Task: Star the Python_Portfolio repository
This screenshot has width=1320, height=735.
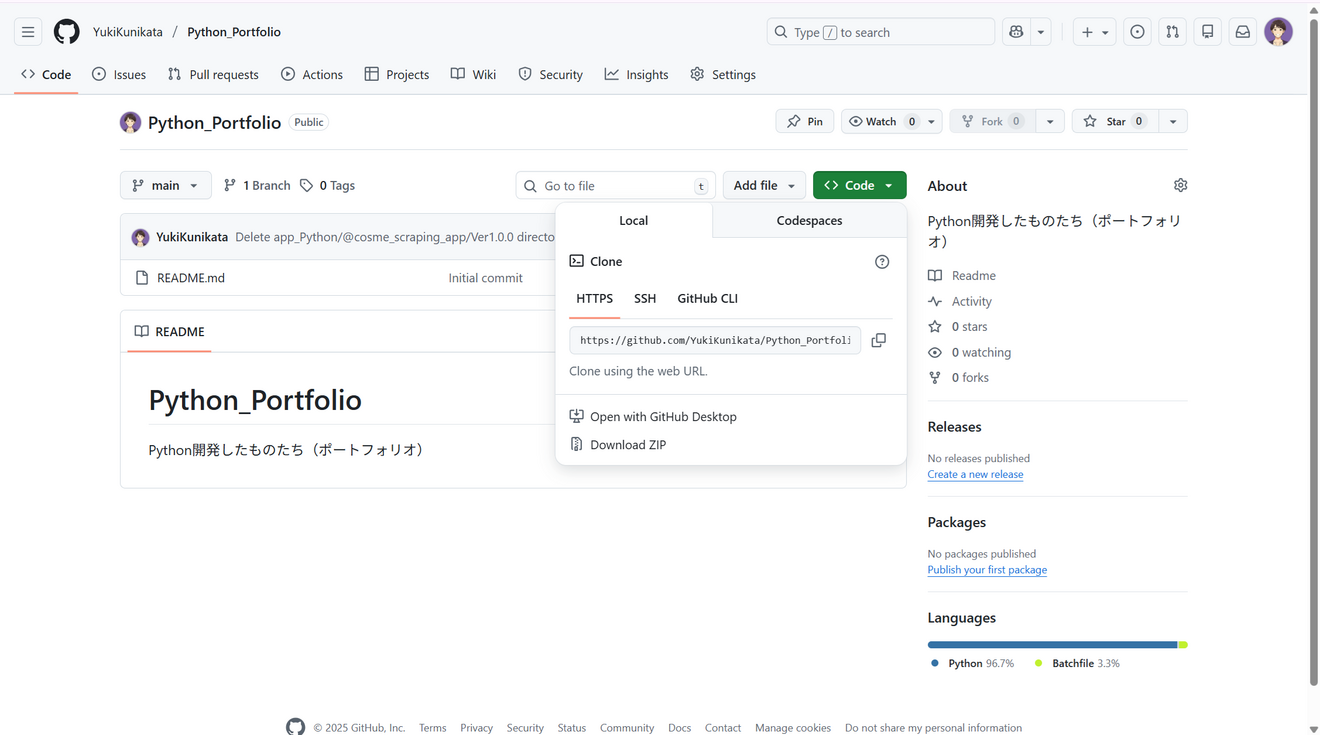Action: coord(1115,121)
